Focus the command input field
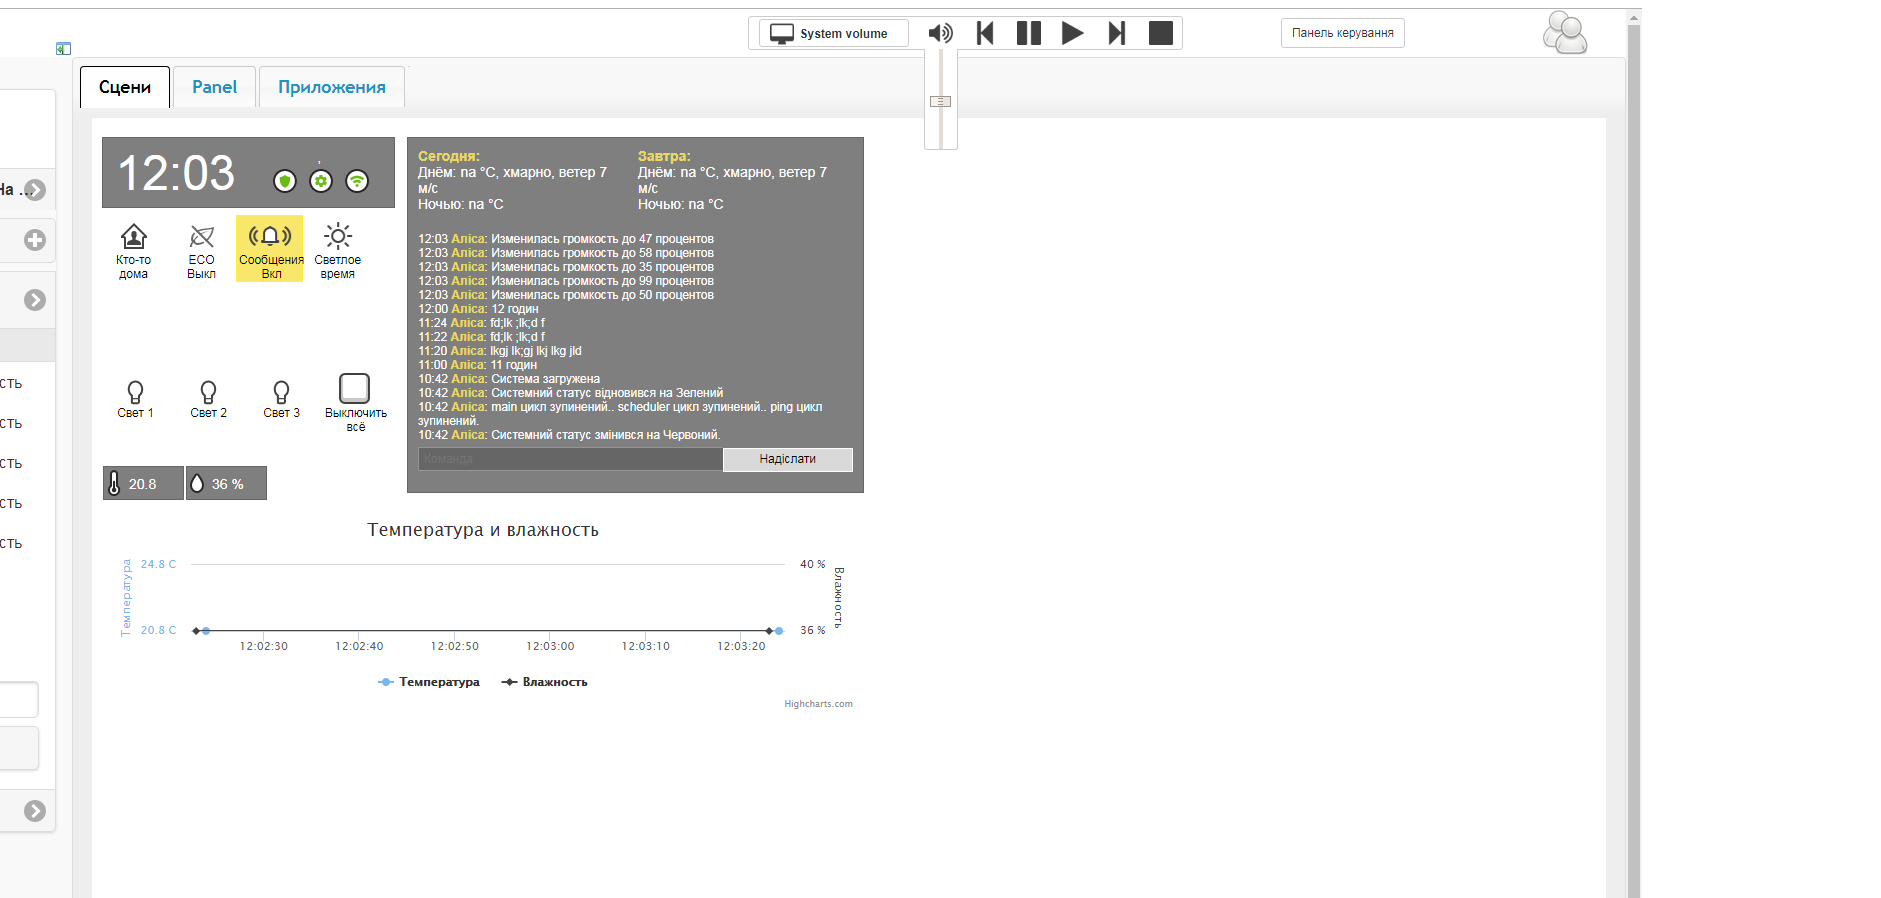Viewport: 1881px width, 898px height. [x=570, y=459]
